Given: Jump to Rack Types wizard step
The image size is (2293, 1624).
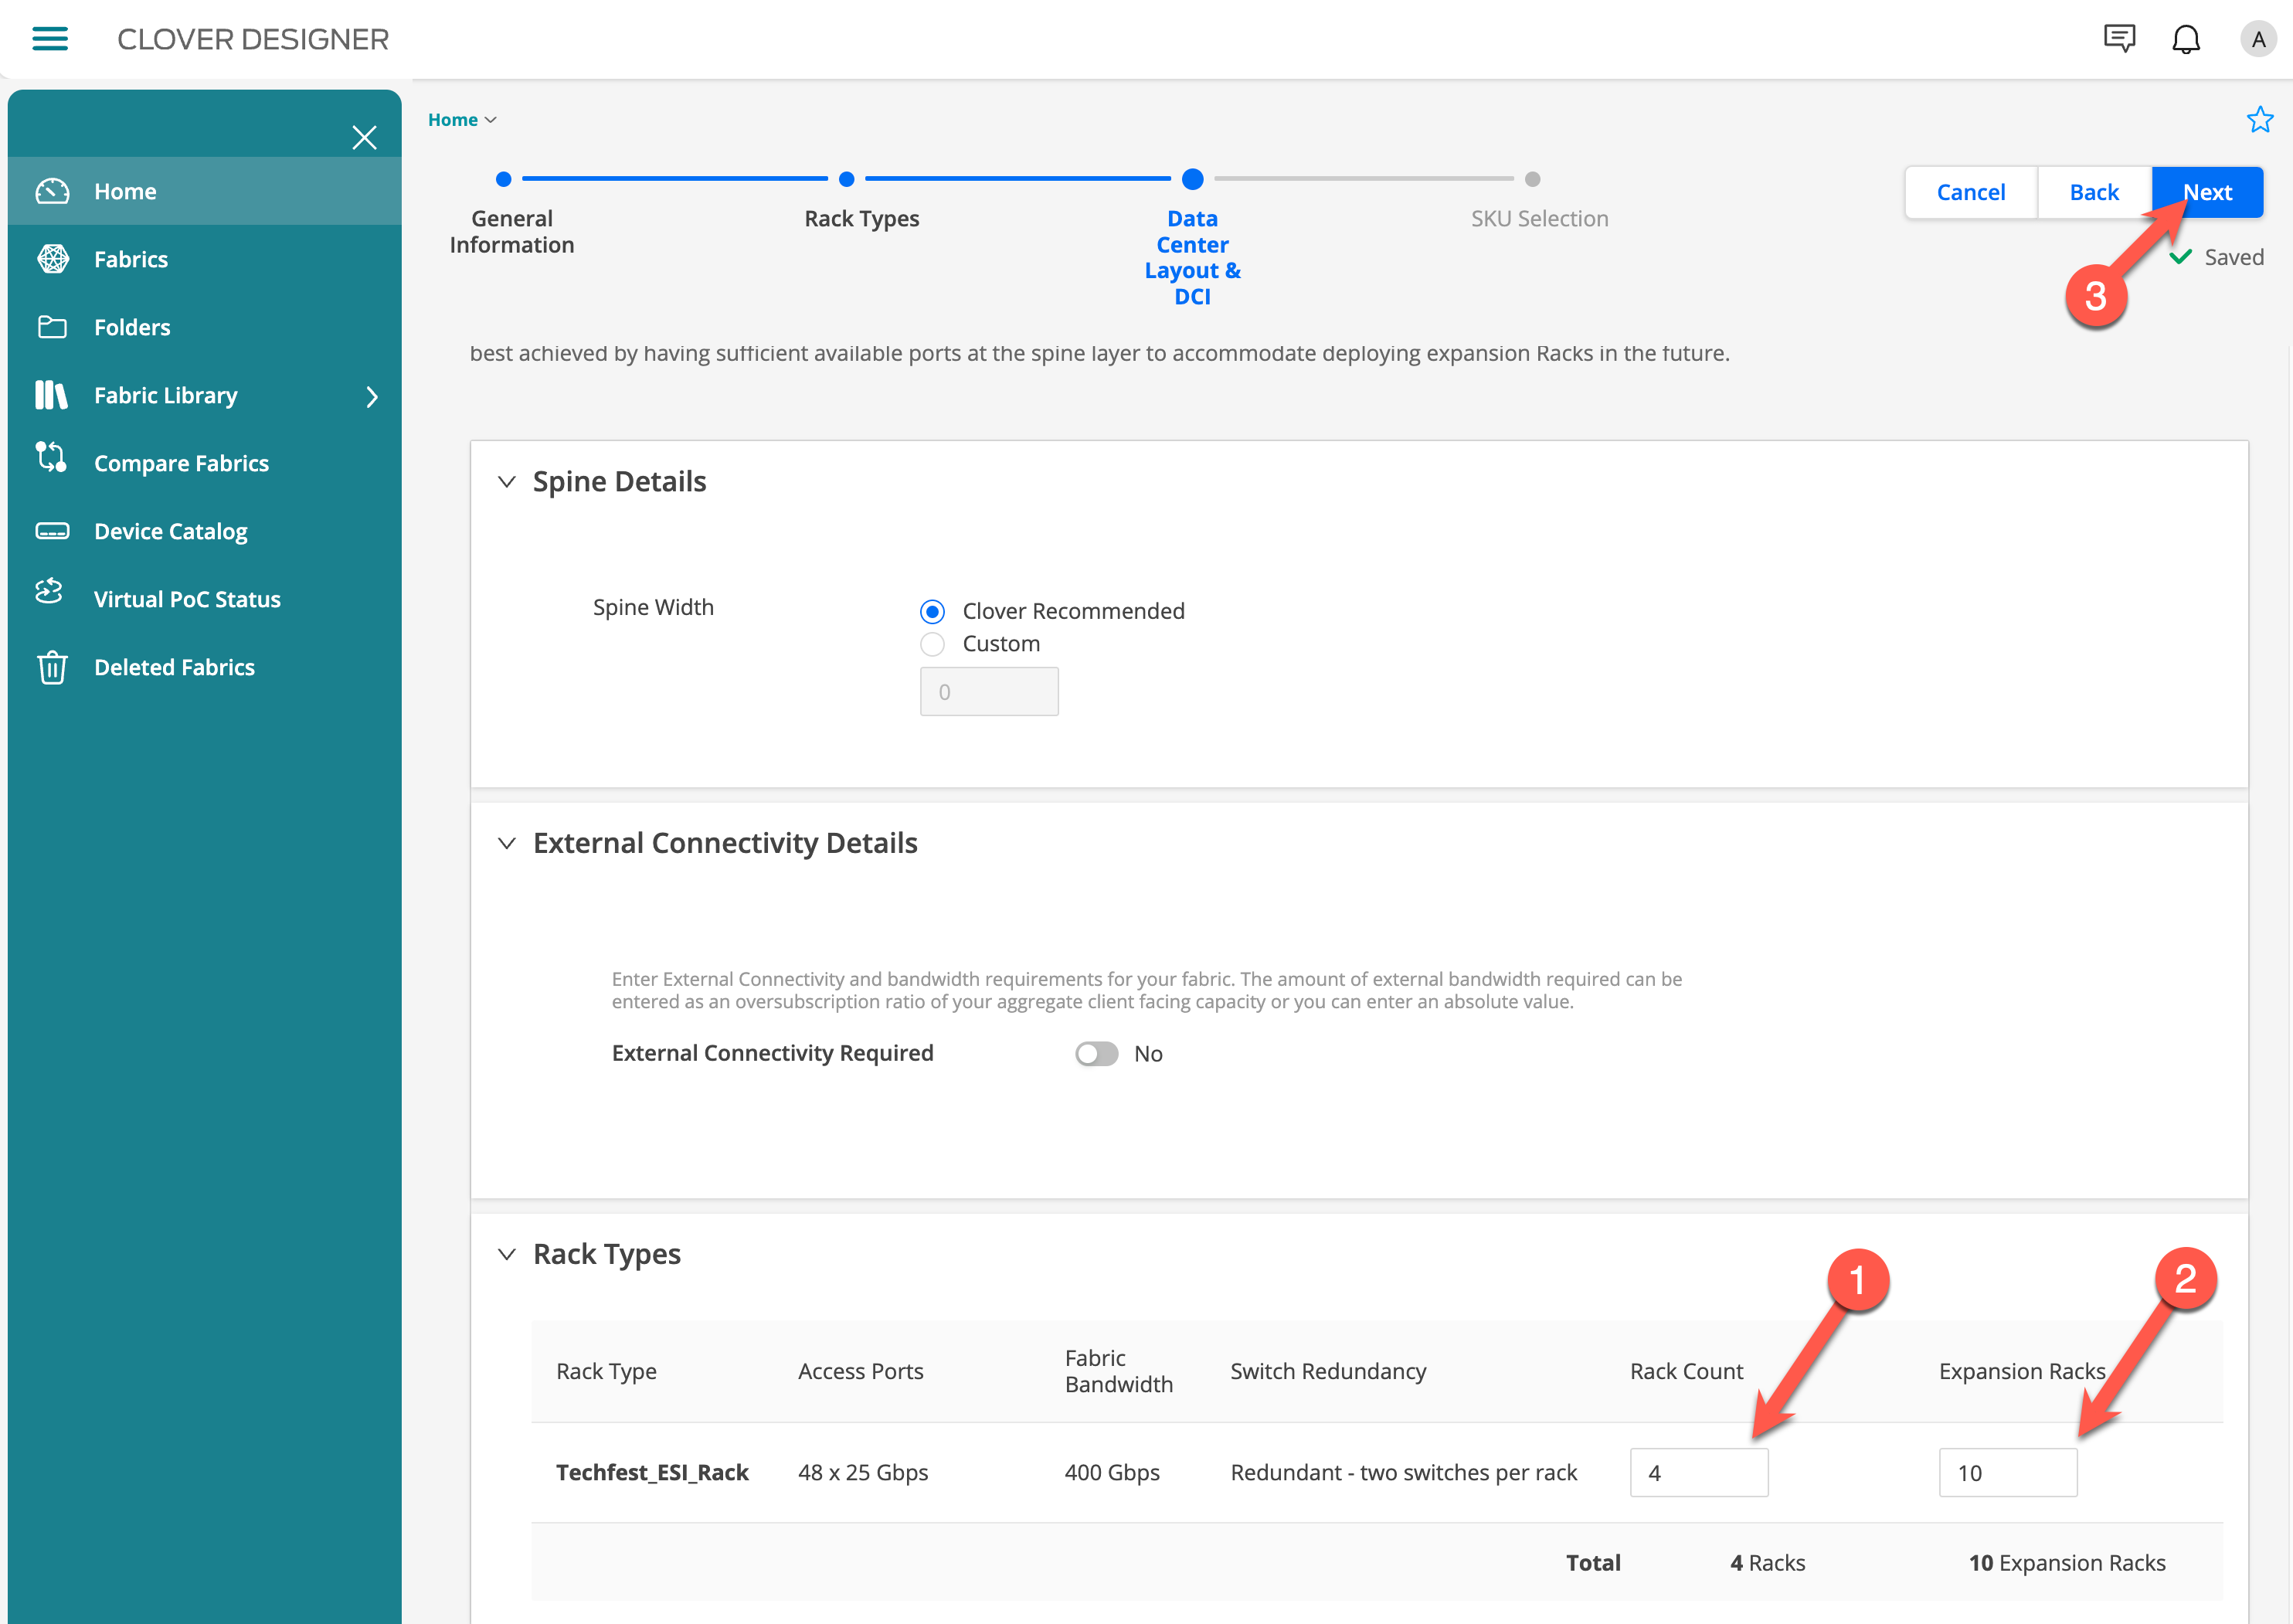Looking at the screenshot, I should click(846, 180).
